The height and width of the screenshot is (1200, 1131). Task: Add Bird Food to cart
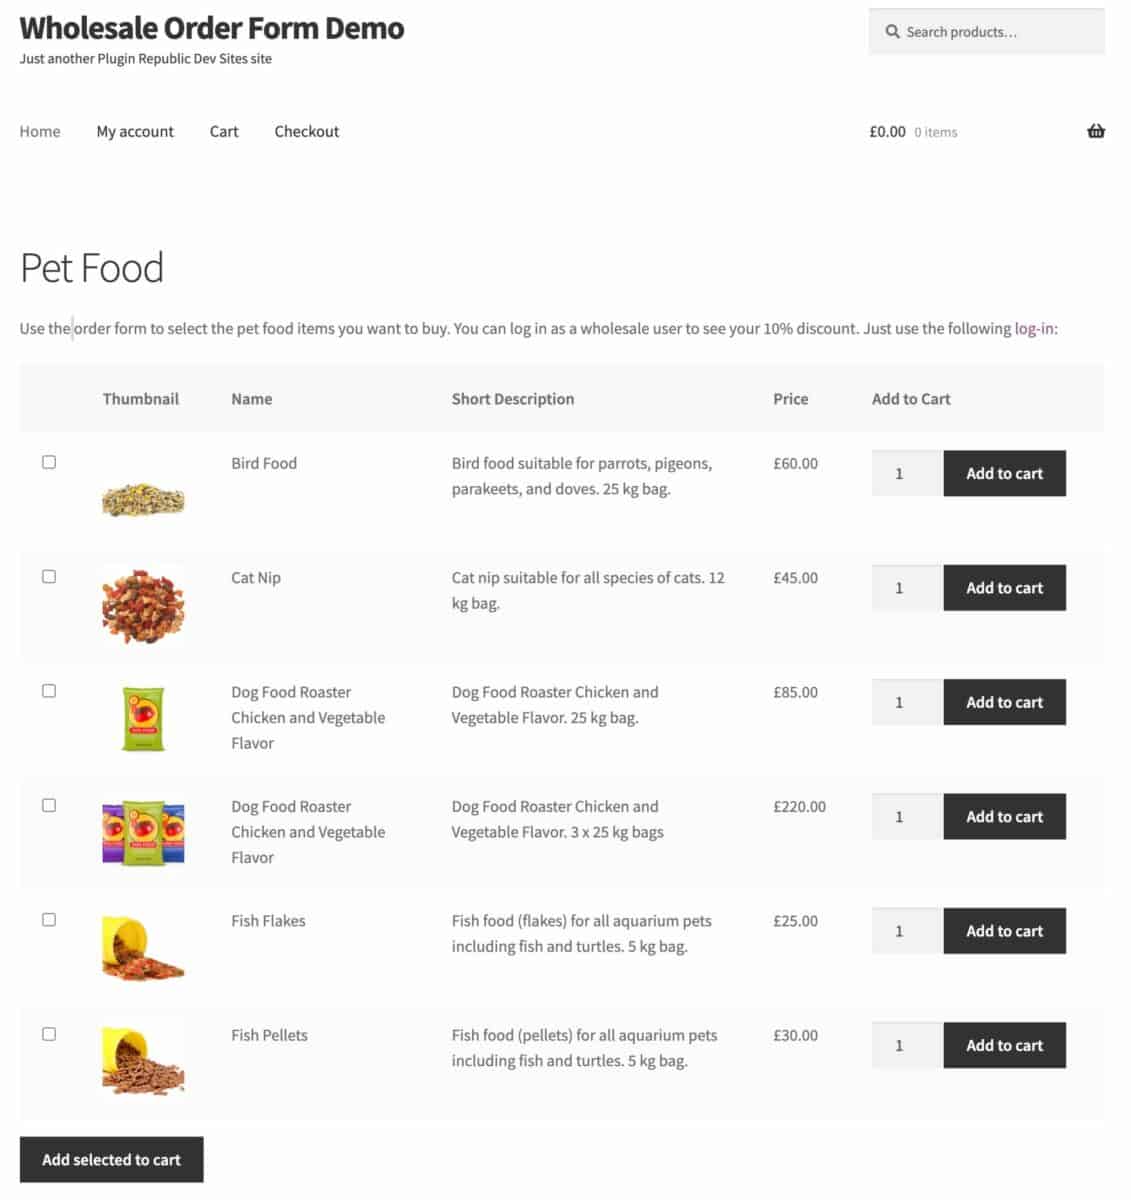(1005, 473)
